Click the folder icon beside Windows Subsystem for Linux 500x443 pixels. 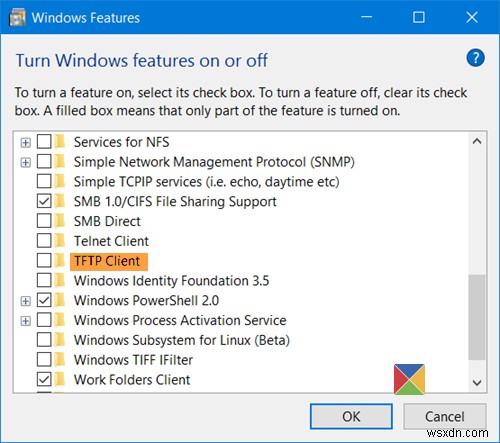tap(60, 340)
